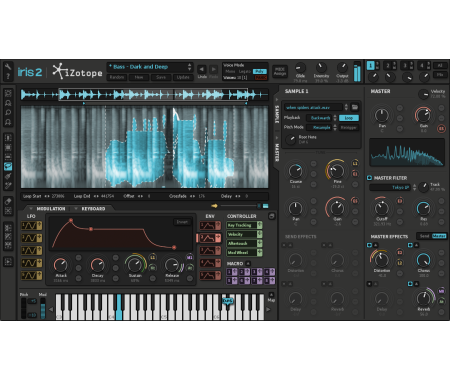The image size is (450, 380).
Task: Select the magic wand tool
Action: click(x=8, y=186)
